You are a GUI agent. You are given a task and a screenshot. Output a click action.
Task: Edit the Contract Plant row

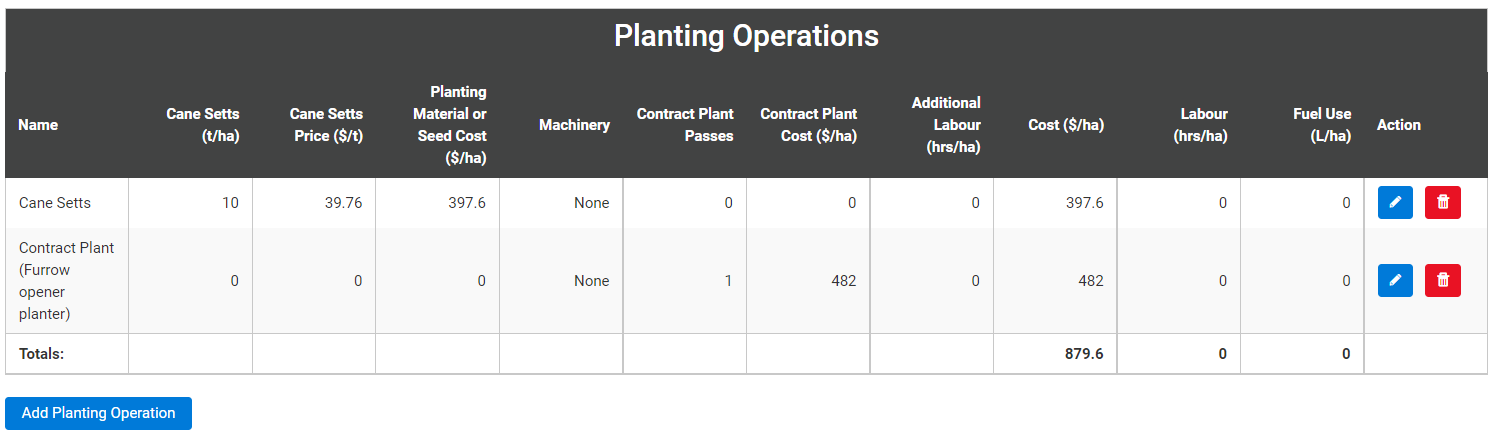click(1395, 281)
